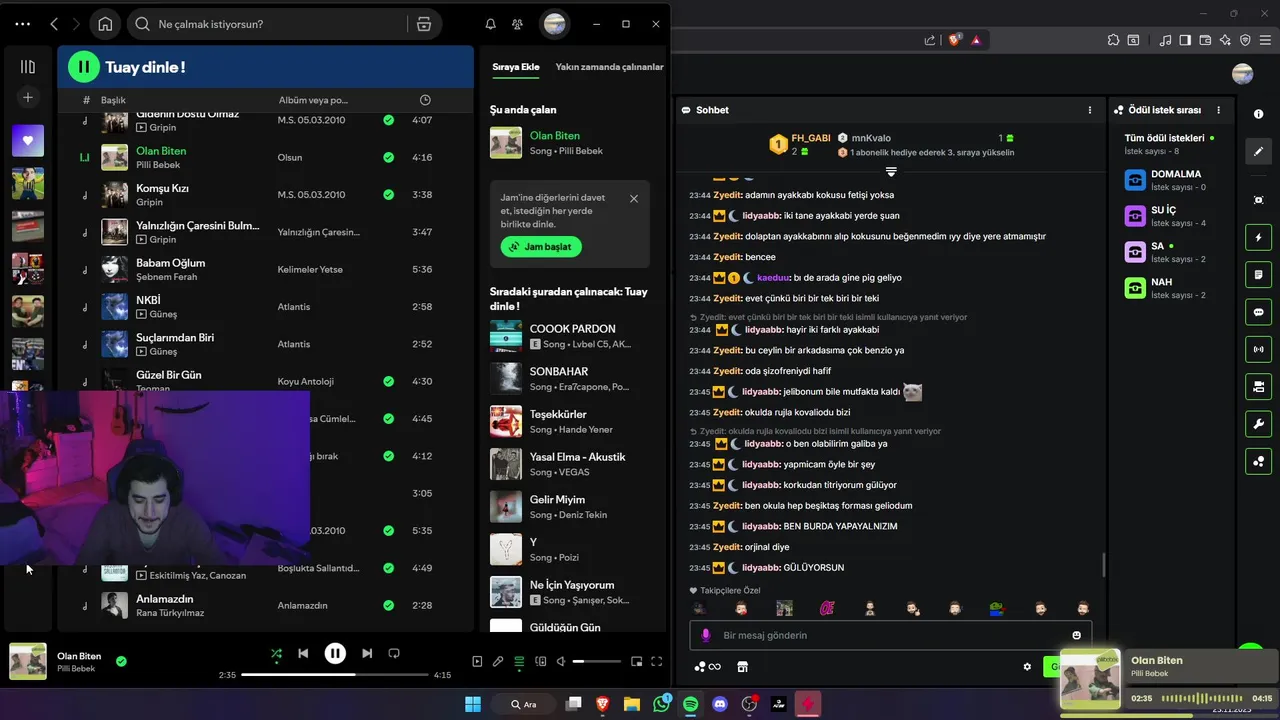Open the chat bubble icon in Kick sidebar
Image resolution: width=1280 pixels, height=720 pixels.
pyautogui.click(x=1259, y=312)
